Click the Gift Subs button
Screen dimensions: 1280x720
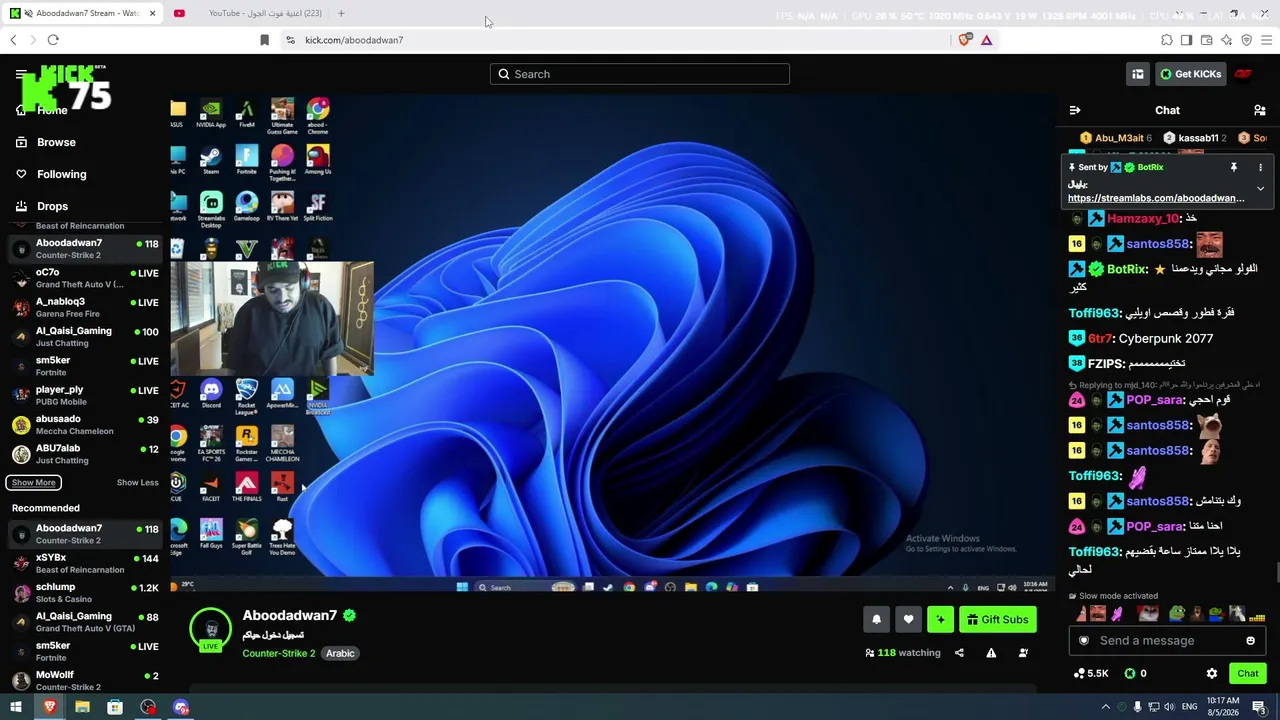[x=998, y=620]
